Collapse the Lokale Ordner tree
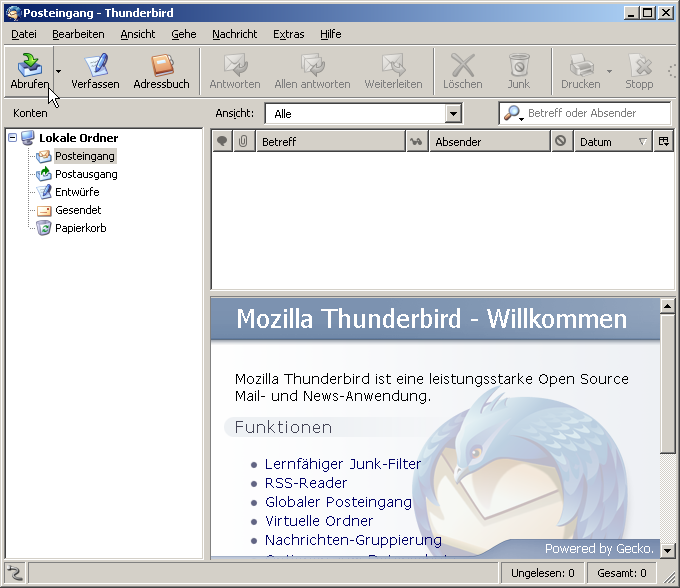 tap(13, 138)
